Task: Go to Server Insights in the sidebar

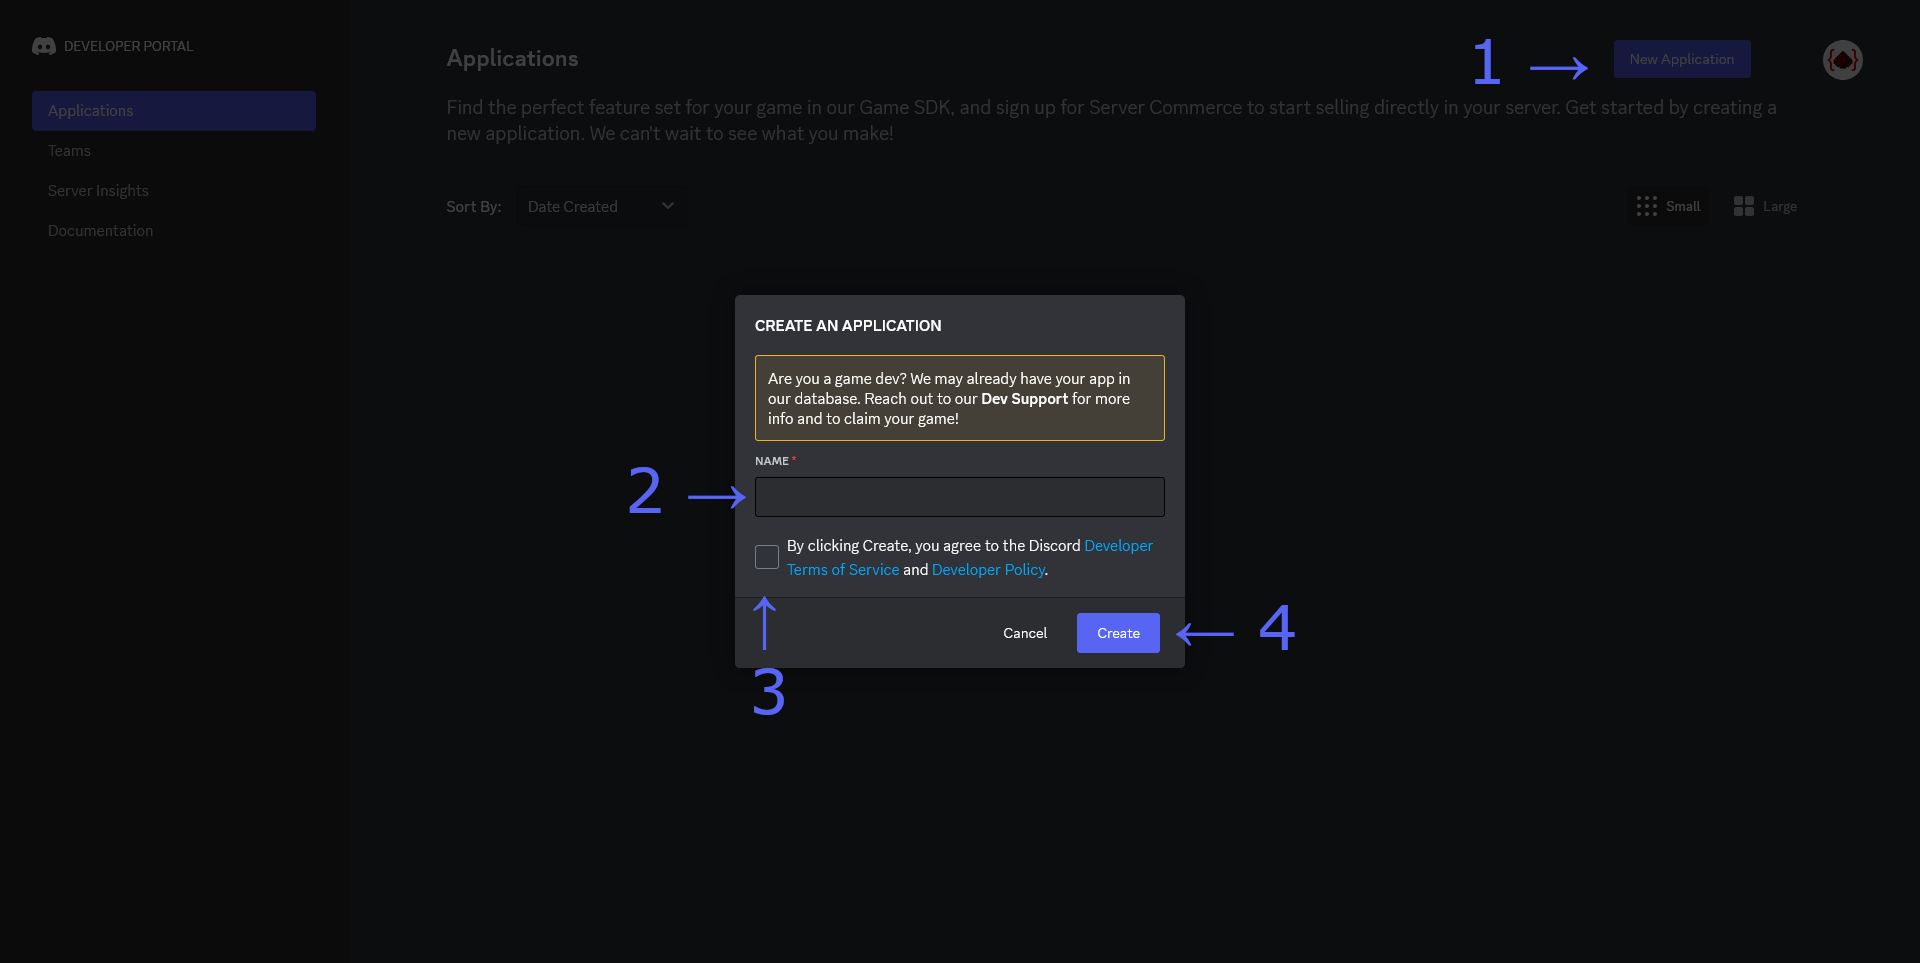Action: click(98, 191)
